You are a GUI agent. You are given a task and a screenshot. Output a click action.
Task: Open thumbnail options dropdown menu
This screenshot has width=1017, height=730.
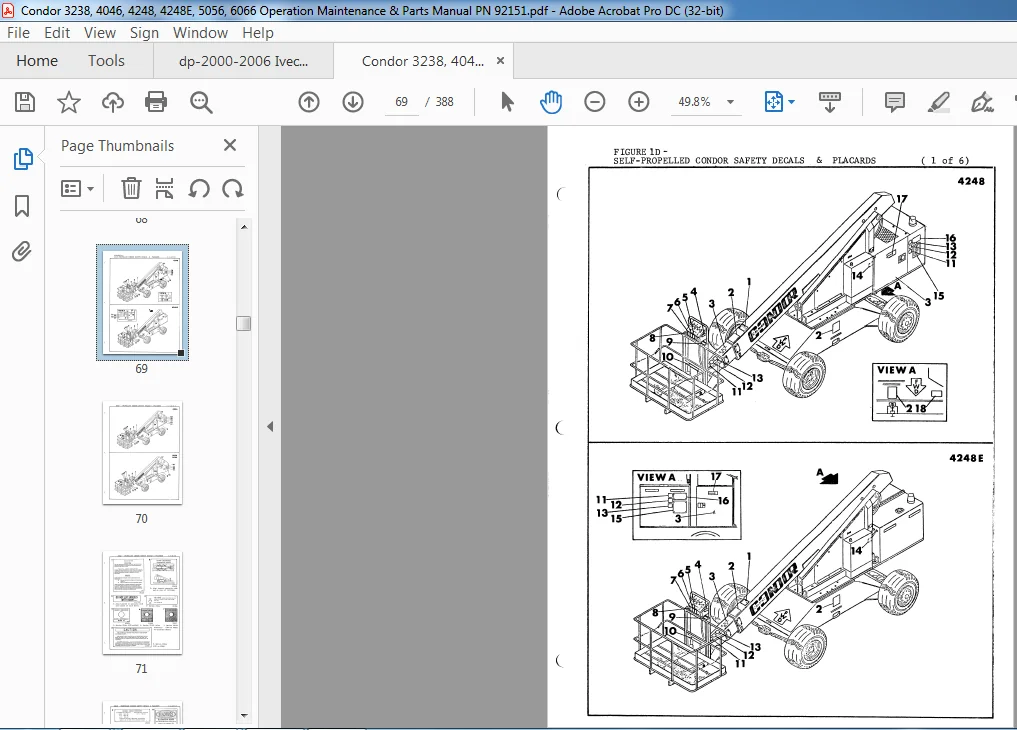coord(77,189)
